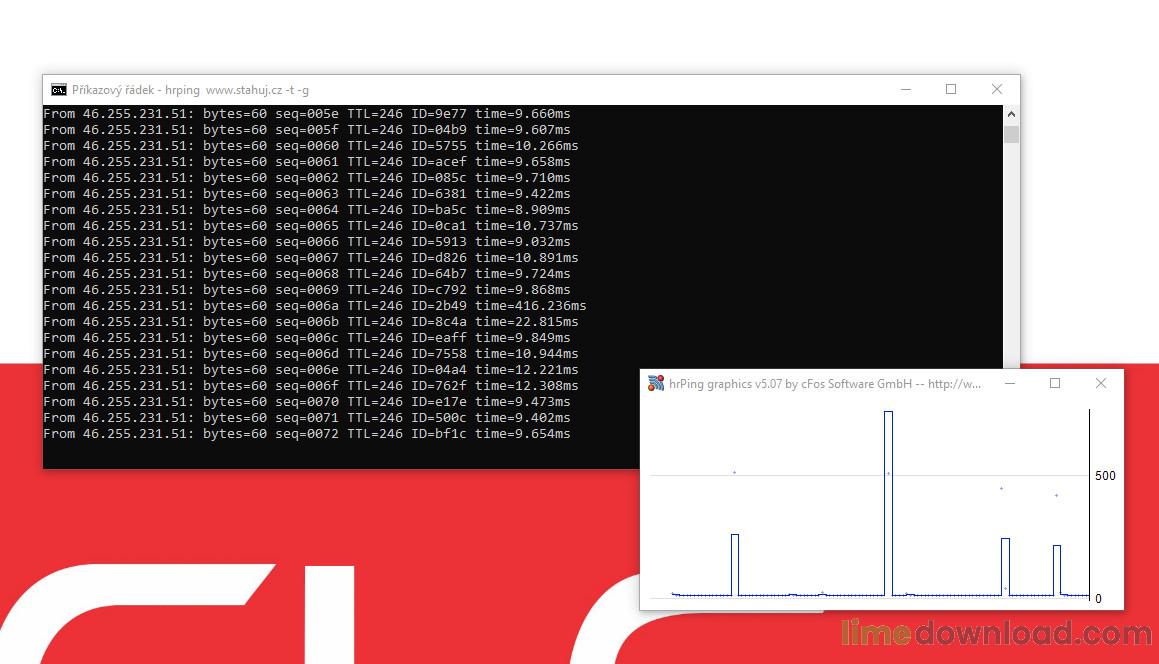The width and height of the screenshot is (1159, 664).
Task: Click the line with seq=0067
Action: click(310, 257)
